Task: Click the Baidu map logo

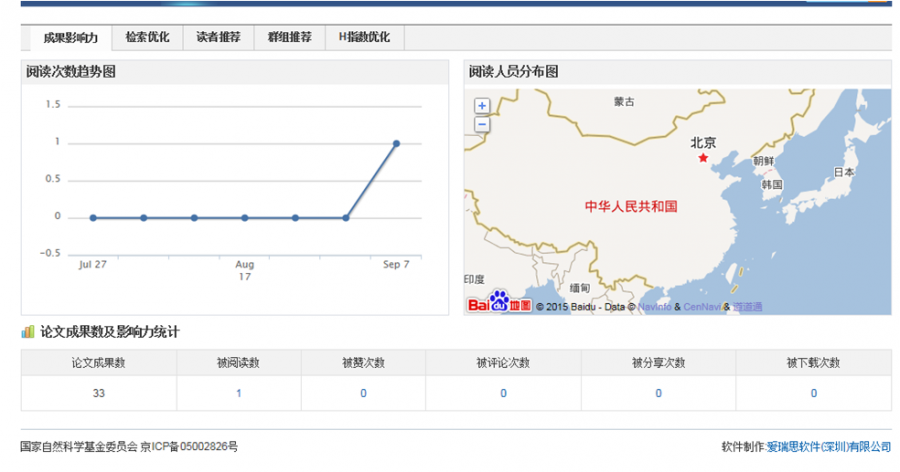Action: 499,302
